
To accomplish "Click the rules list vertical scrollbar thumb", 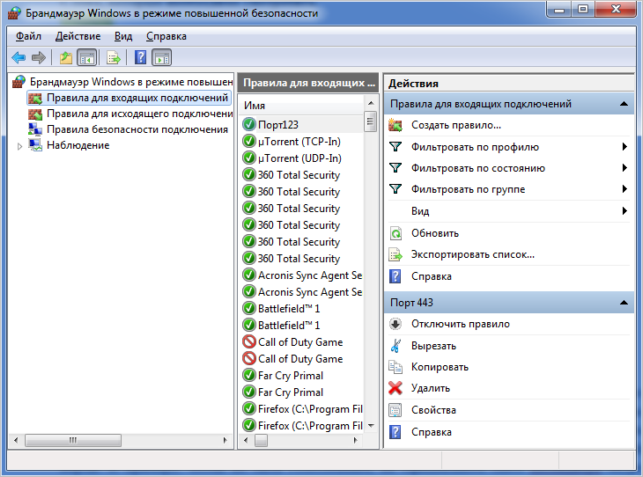I will [370, 121].
